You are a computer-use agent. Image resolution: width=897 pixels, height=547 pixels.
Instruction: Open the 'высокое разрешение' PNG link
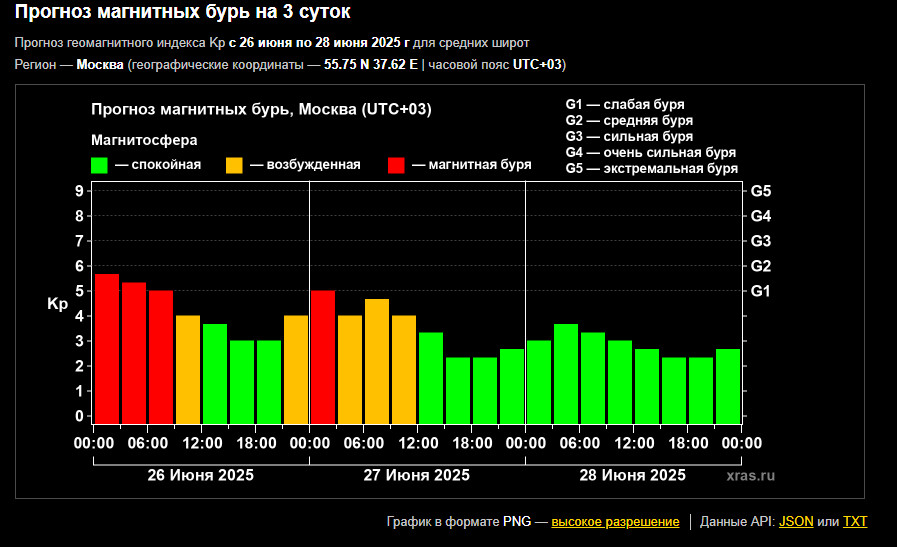pyautogui.click(x=615, y=522)
